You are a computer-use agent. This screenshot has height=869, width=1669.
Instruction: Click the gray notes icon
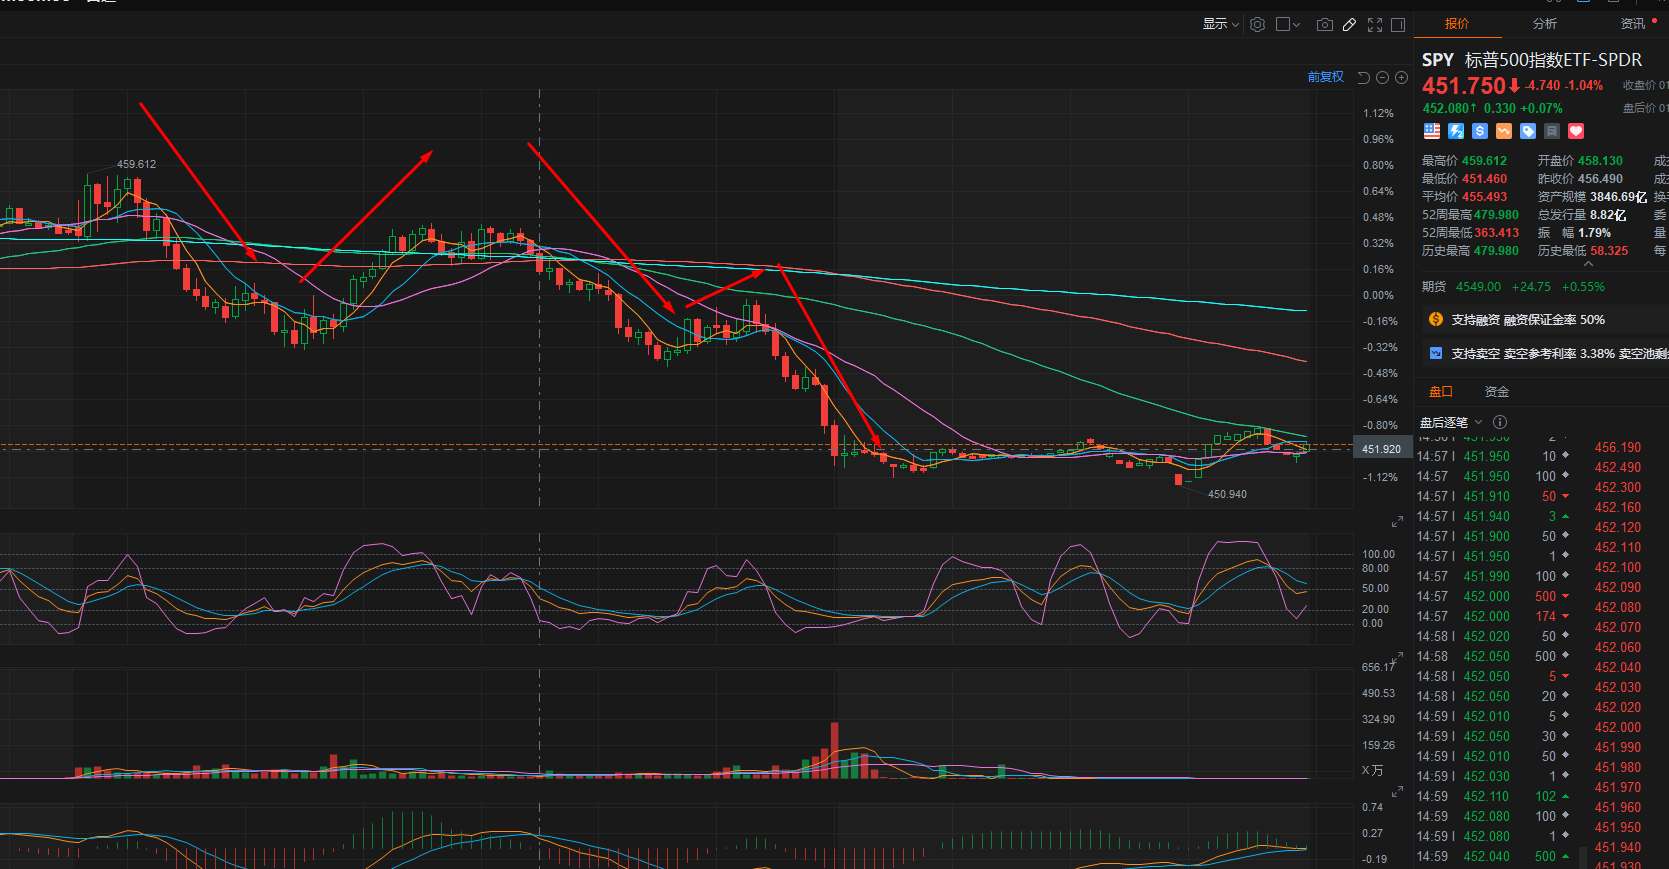tap(1552, 131)
